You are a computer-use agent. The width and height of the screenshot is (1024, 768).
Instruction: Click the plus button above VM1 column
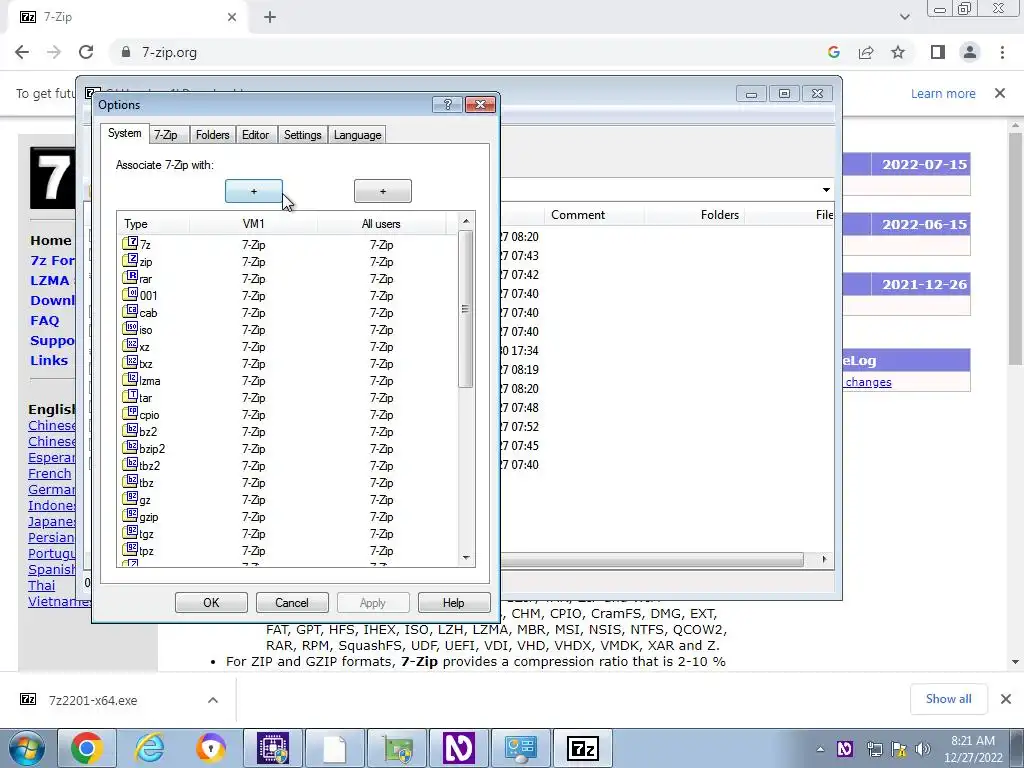[254, 191]
